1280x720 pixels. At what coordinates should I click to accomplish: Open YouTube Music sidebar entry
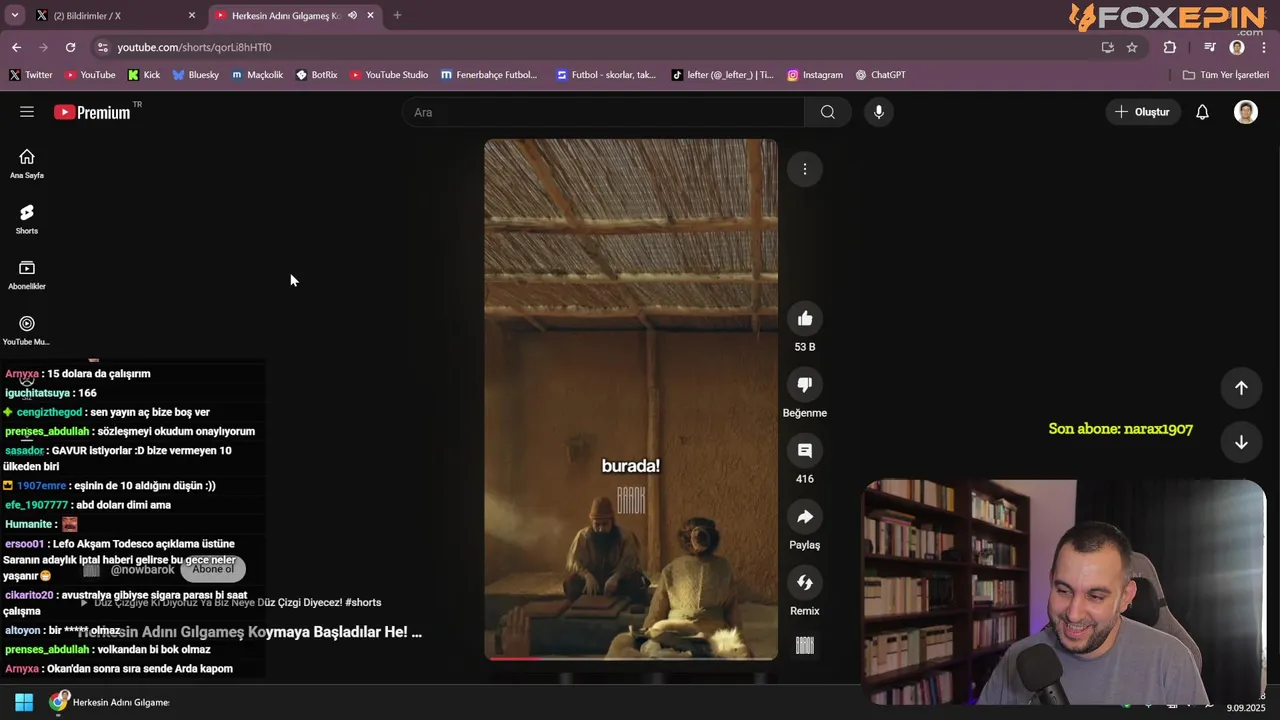pyautogui.click(x=27, y=331)
